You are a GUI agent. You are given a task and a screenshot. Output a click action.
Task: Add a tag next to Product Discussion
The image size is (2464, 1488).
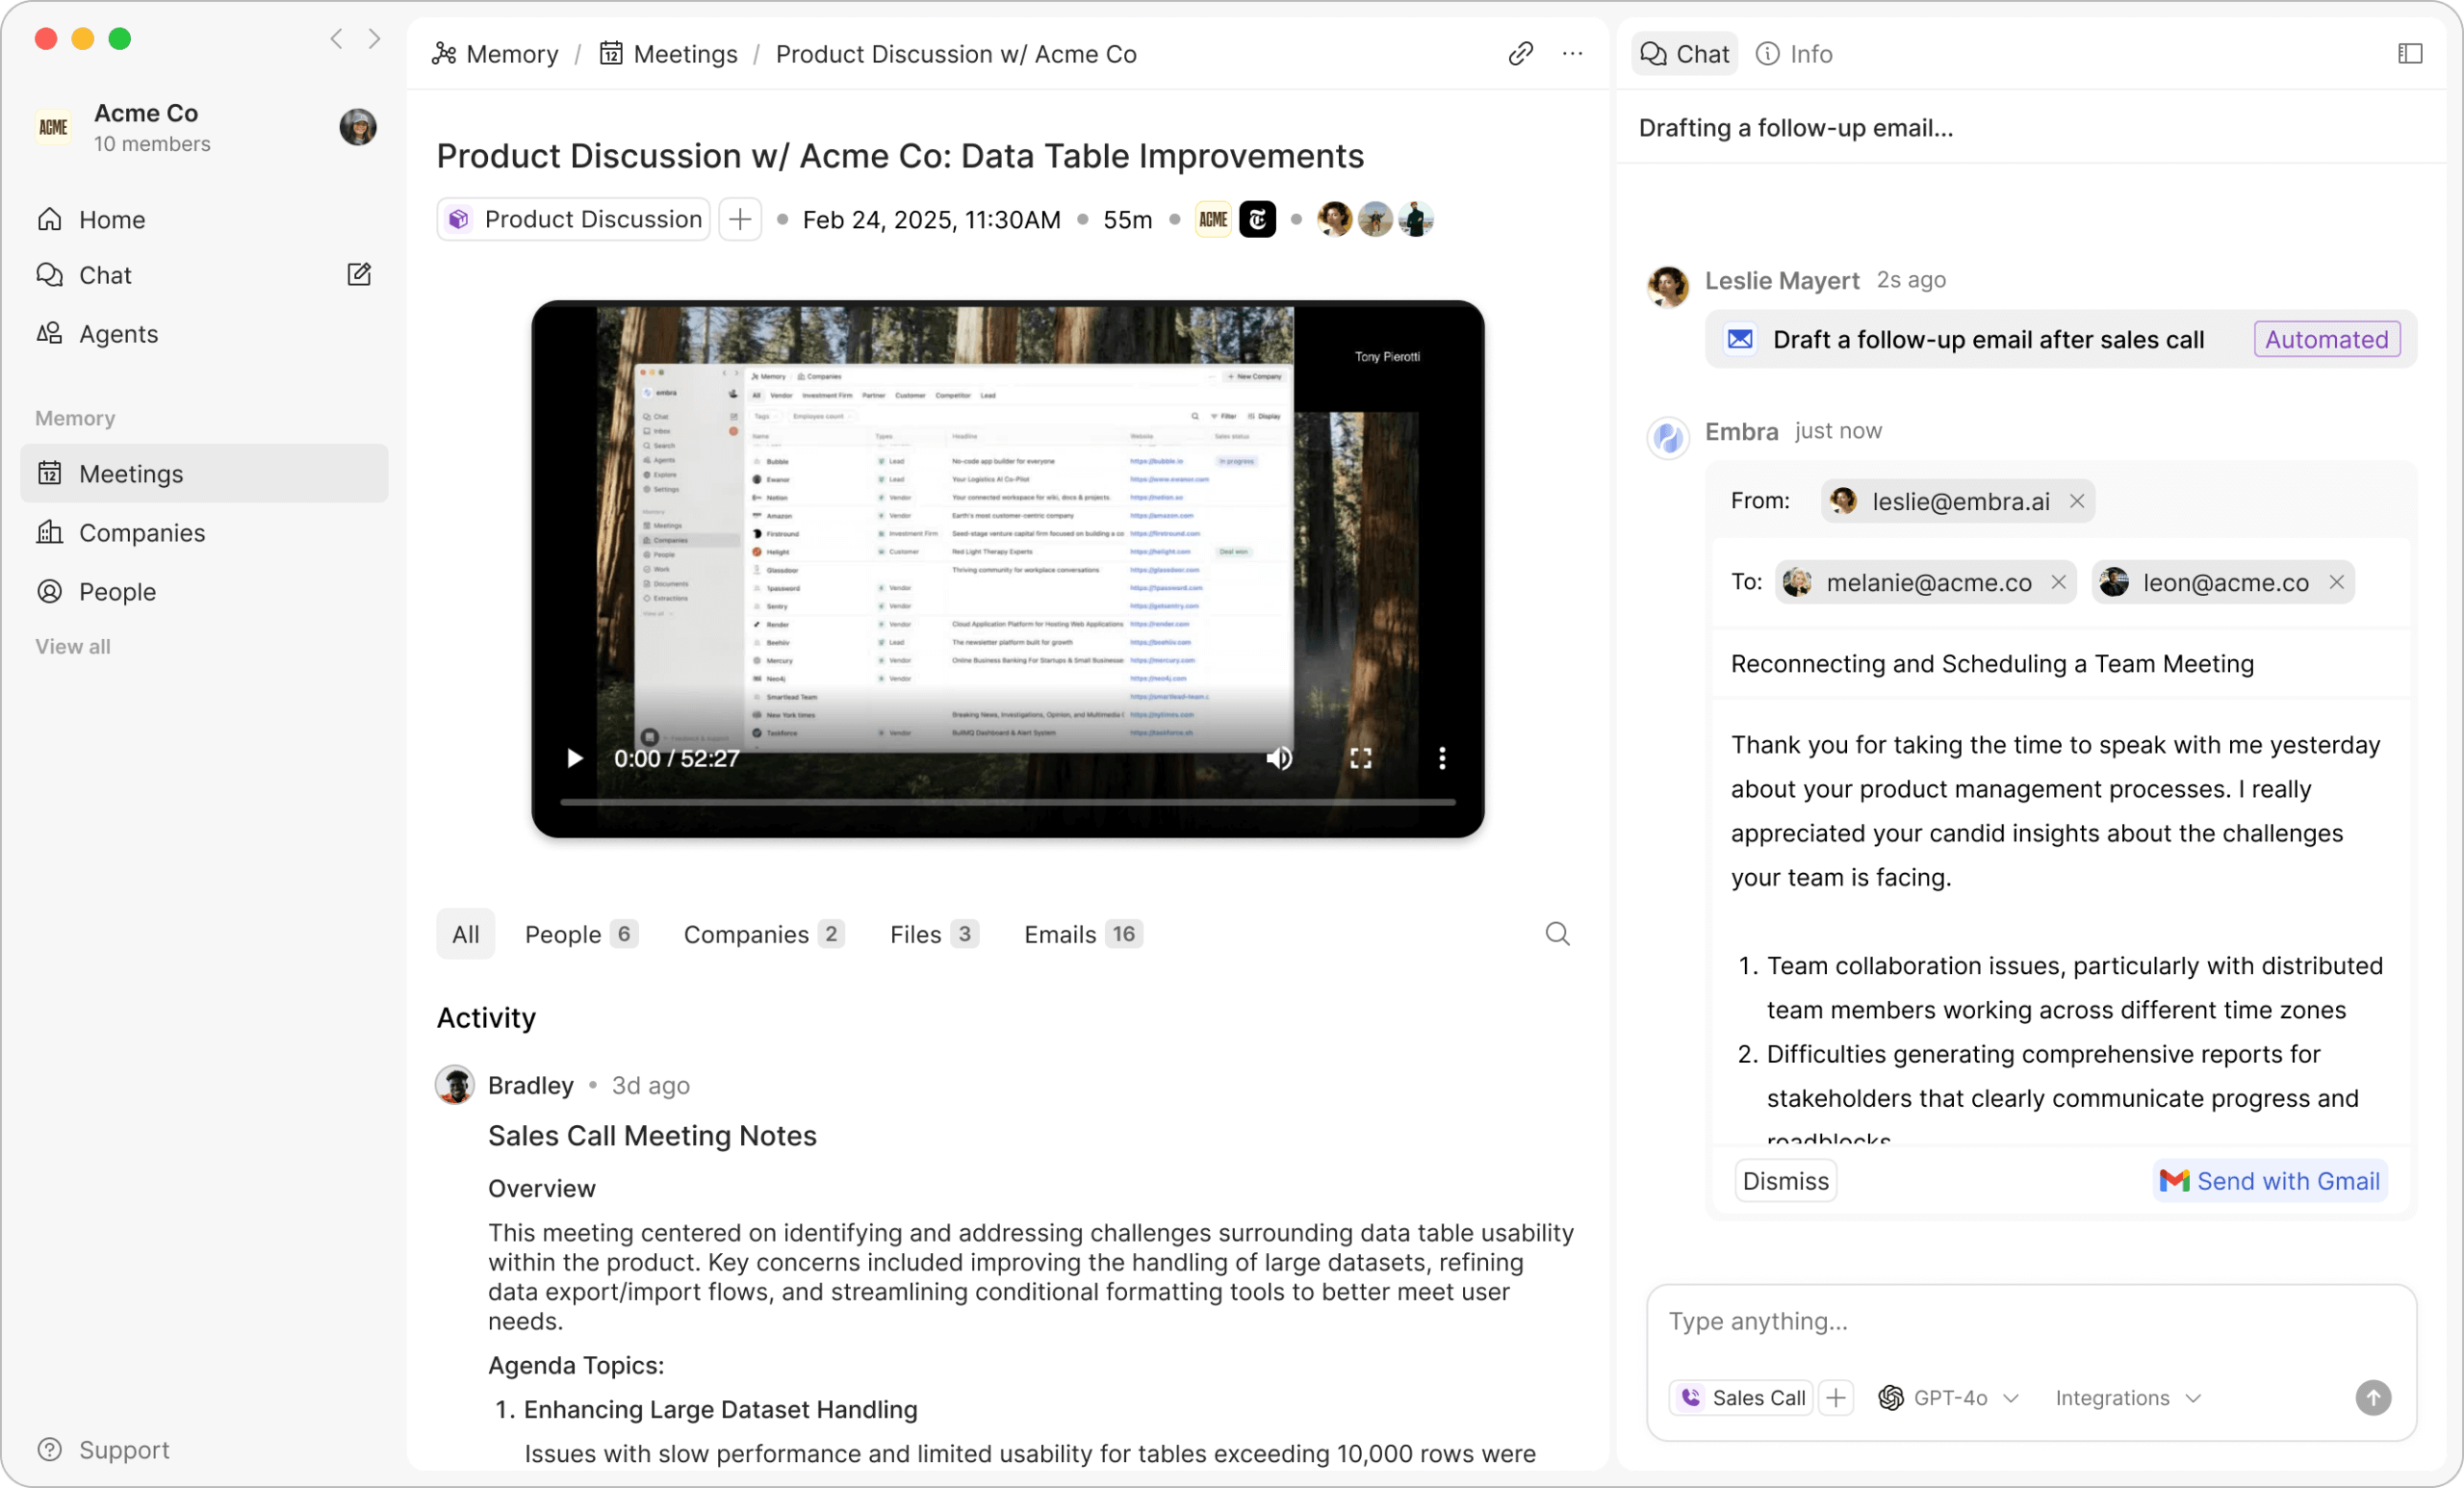[740, 219]
